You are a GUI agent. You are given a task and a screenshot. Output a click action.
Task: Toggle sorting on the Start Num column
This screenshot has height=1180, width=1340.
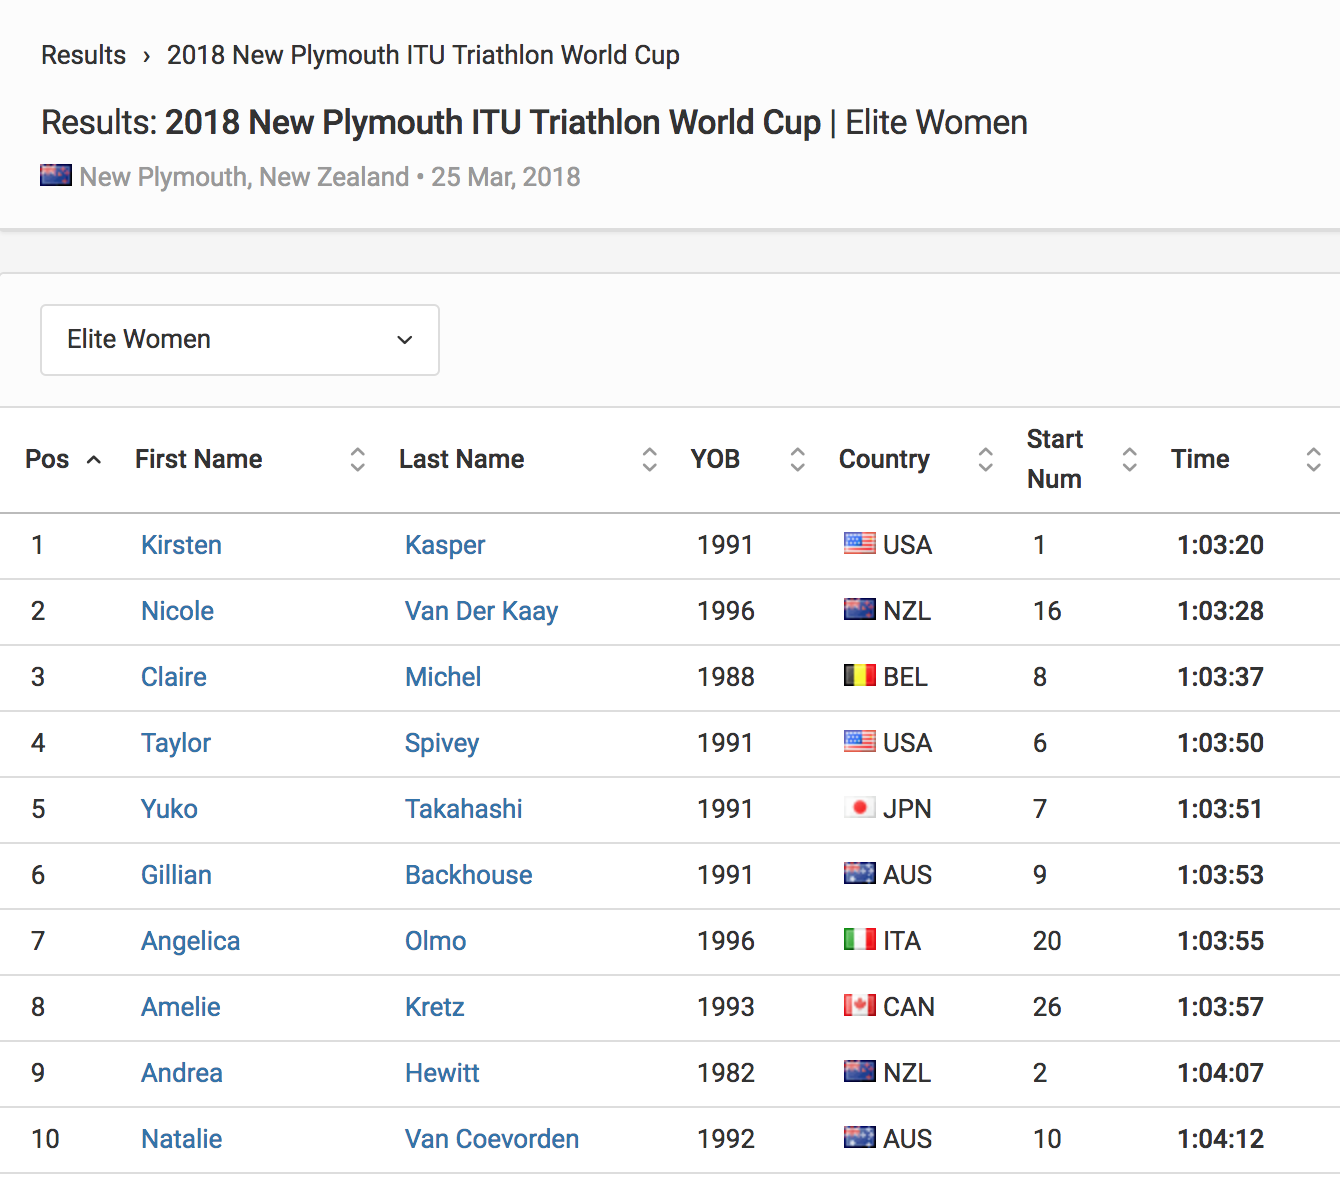click(1129, 459)
